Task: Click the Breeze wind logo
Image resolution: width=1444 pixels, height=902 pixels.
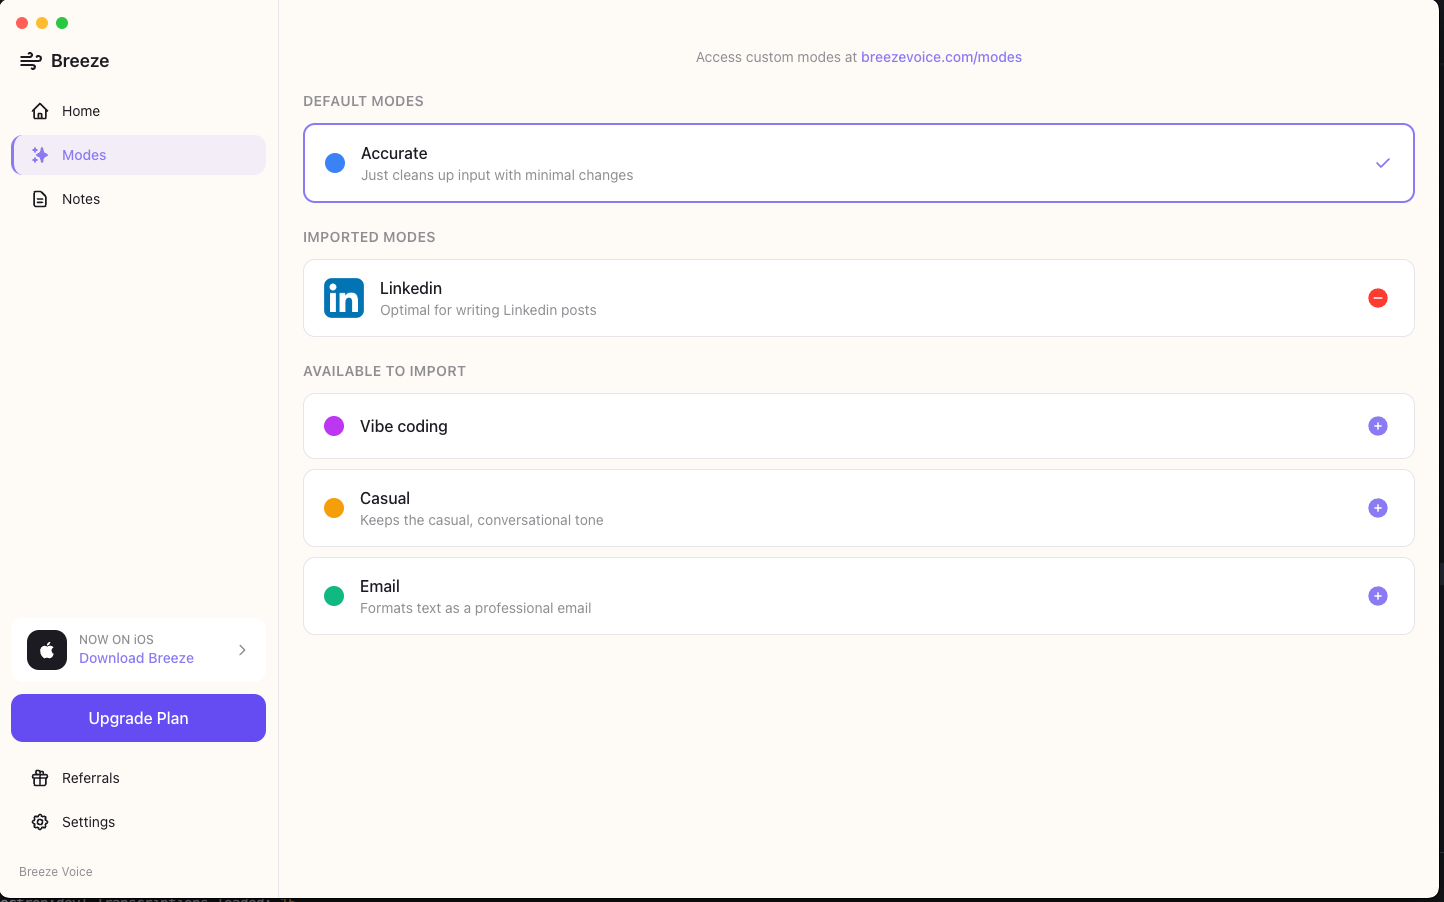Action: pos(28,60)
